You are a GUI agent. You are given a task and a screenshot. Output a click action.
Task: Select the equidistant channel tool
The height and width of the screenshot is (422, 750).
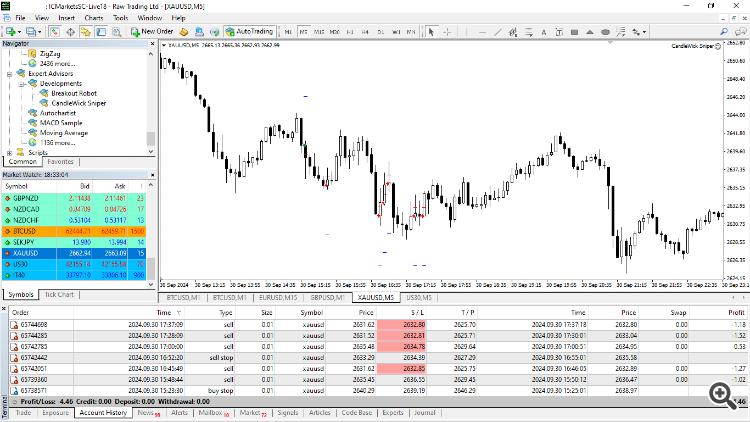click(513, 32)
